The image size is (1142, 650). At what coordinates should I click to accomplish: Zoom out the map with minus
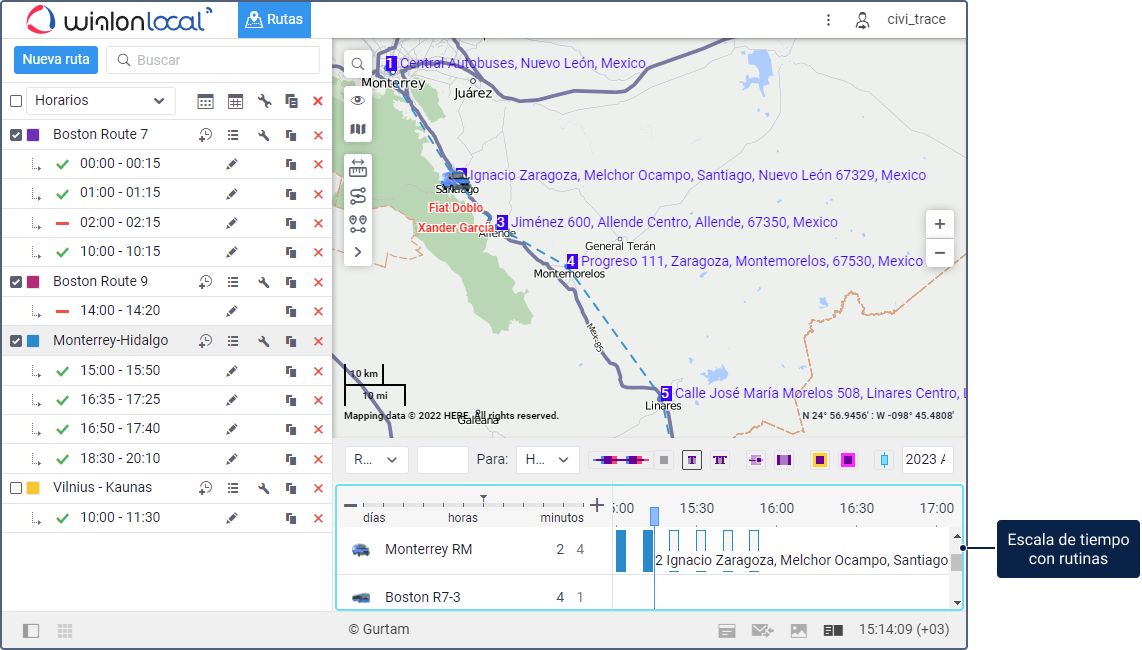click(x=940, y=253)
